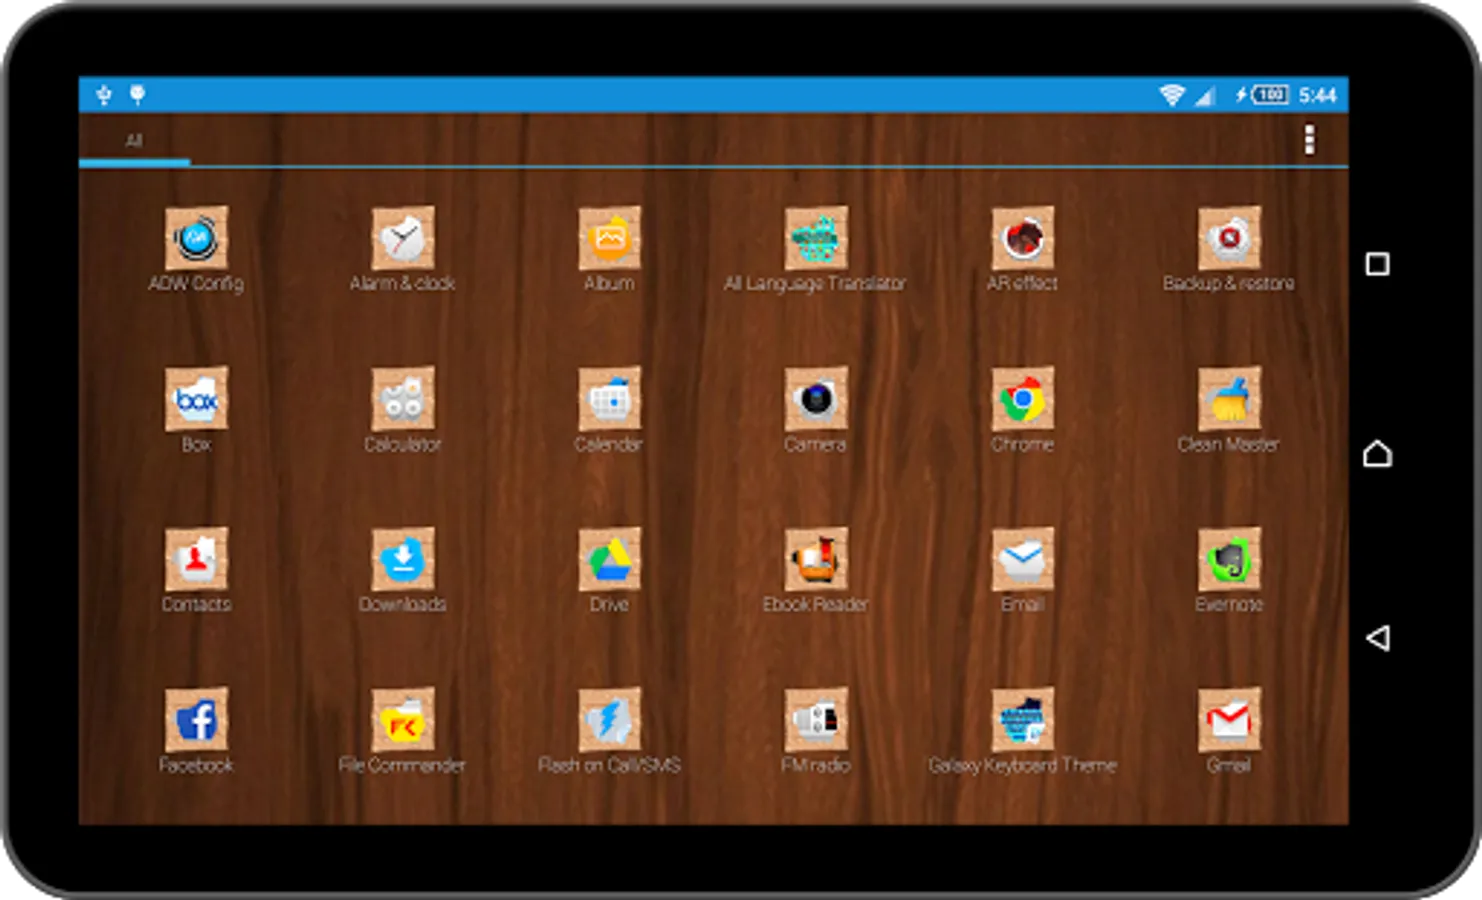Viewport: 1482px width, 900px height.
Task: Tap the USB notification icon
Action: (x=104, y=95)
